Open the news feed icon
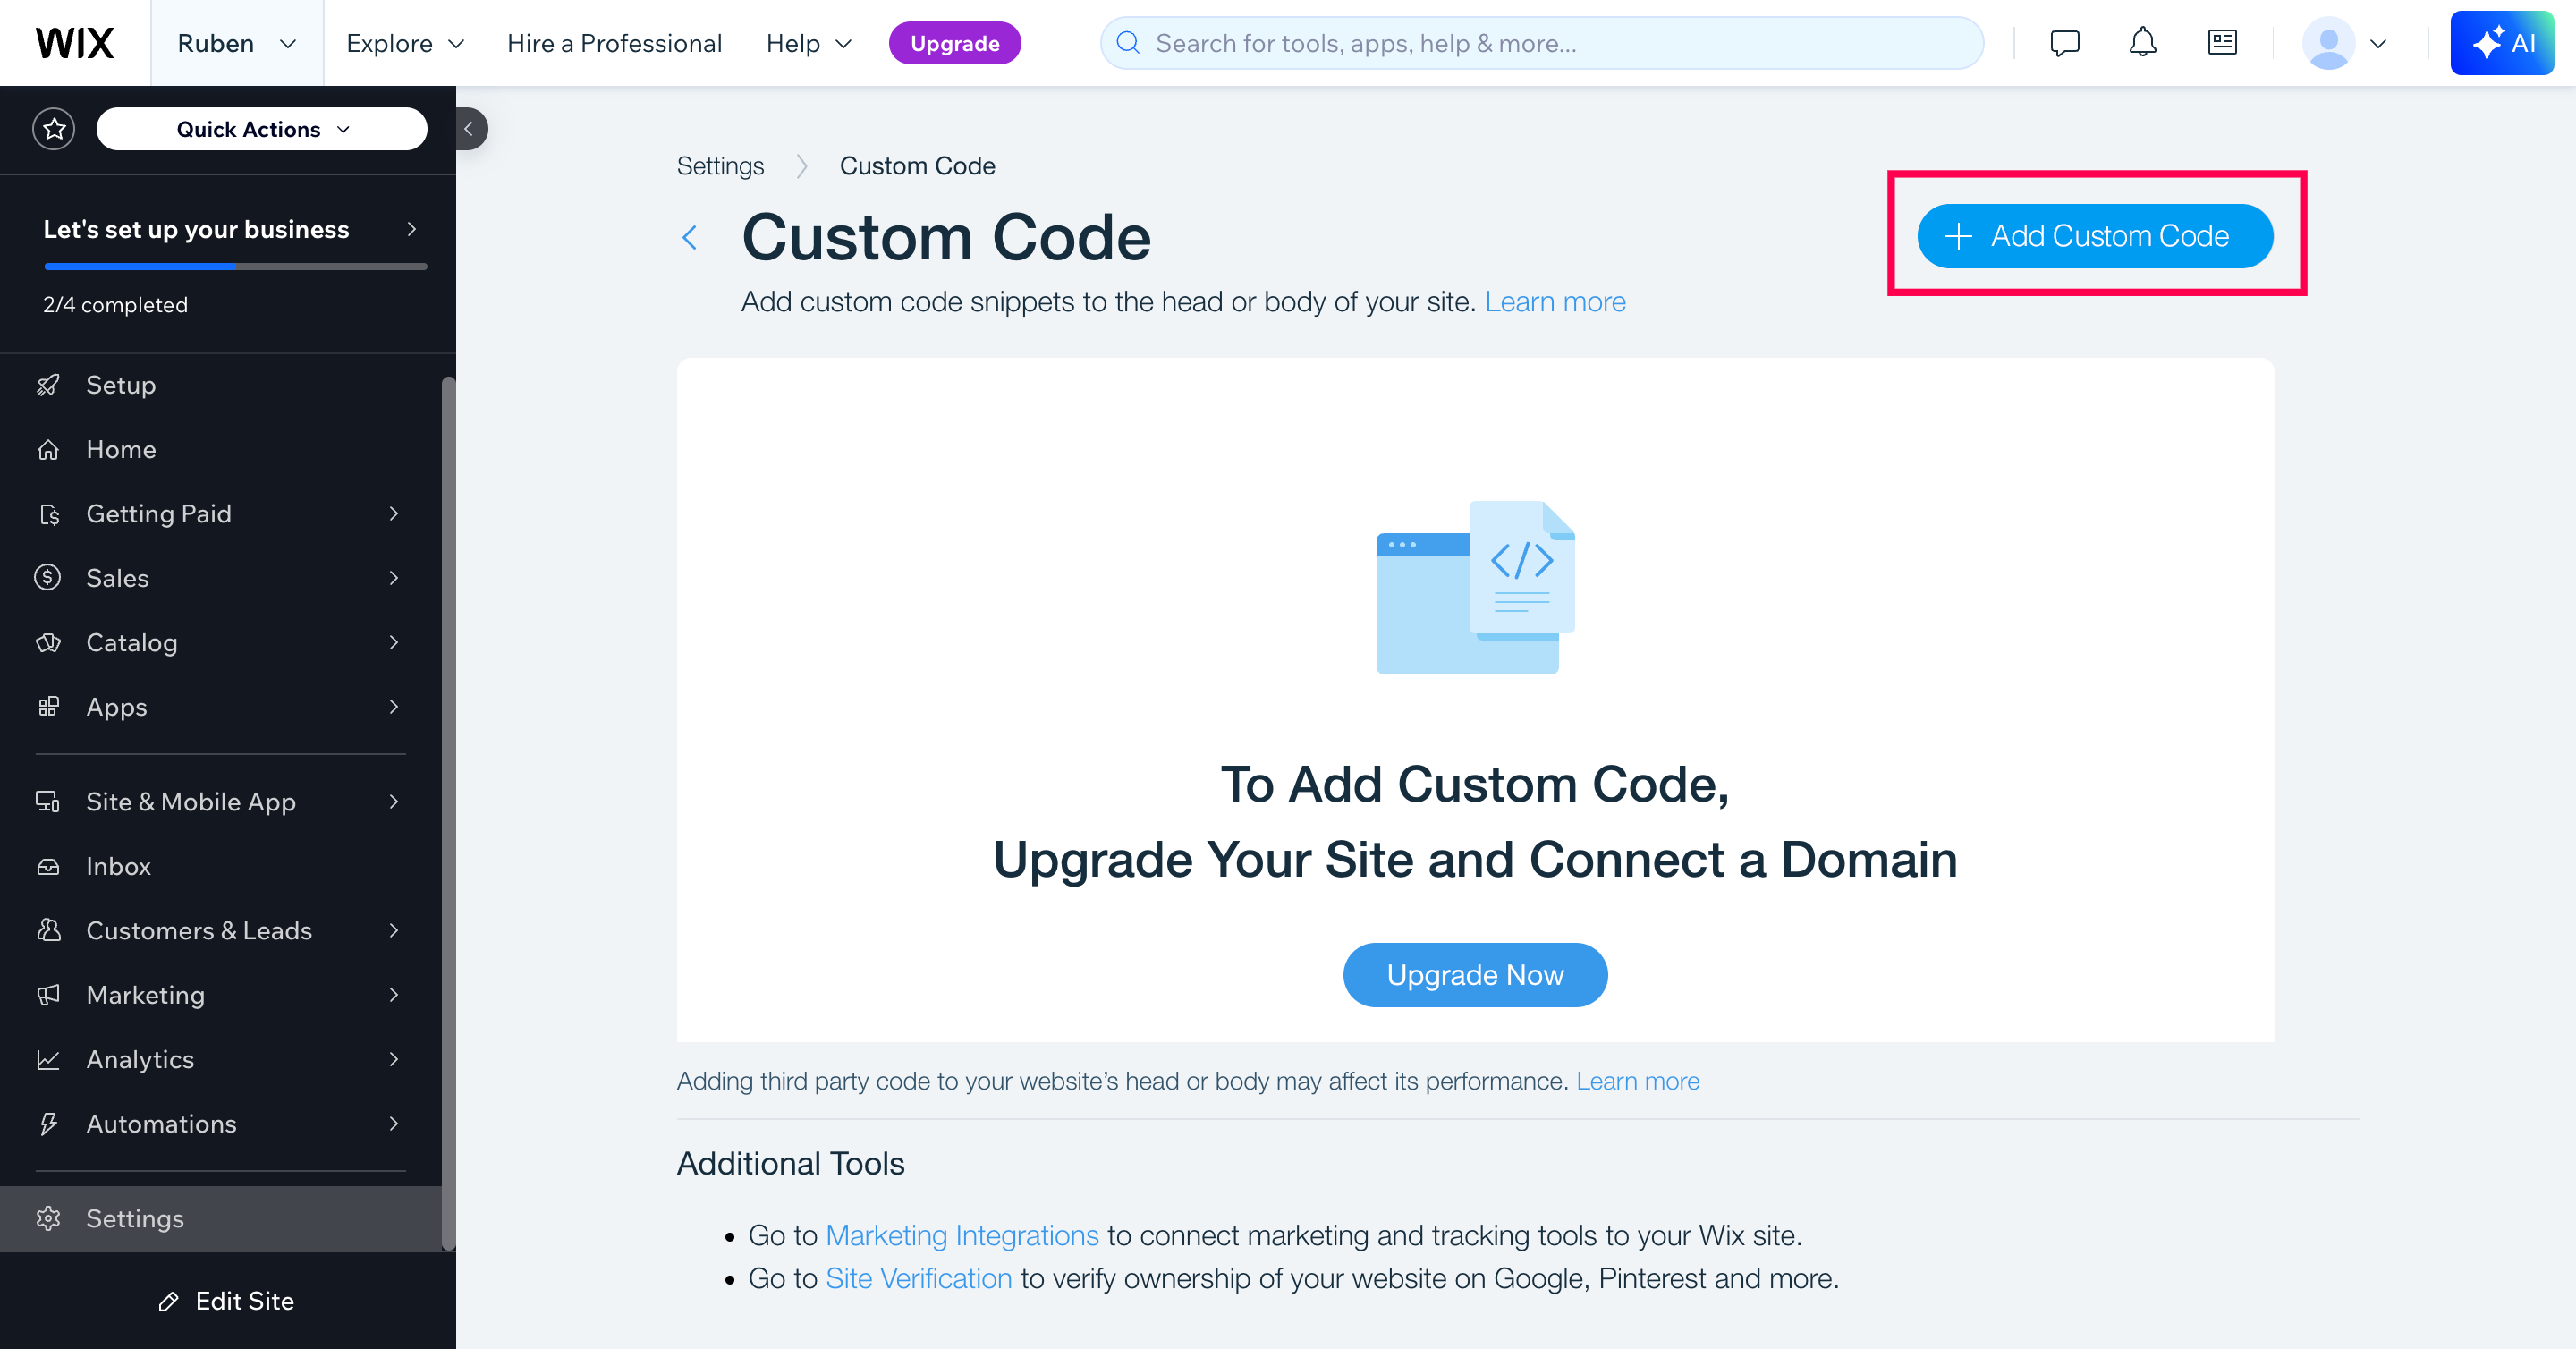This screenshot has width=2576, height=1349. pos(2221,43)
